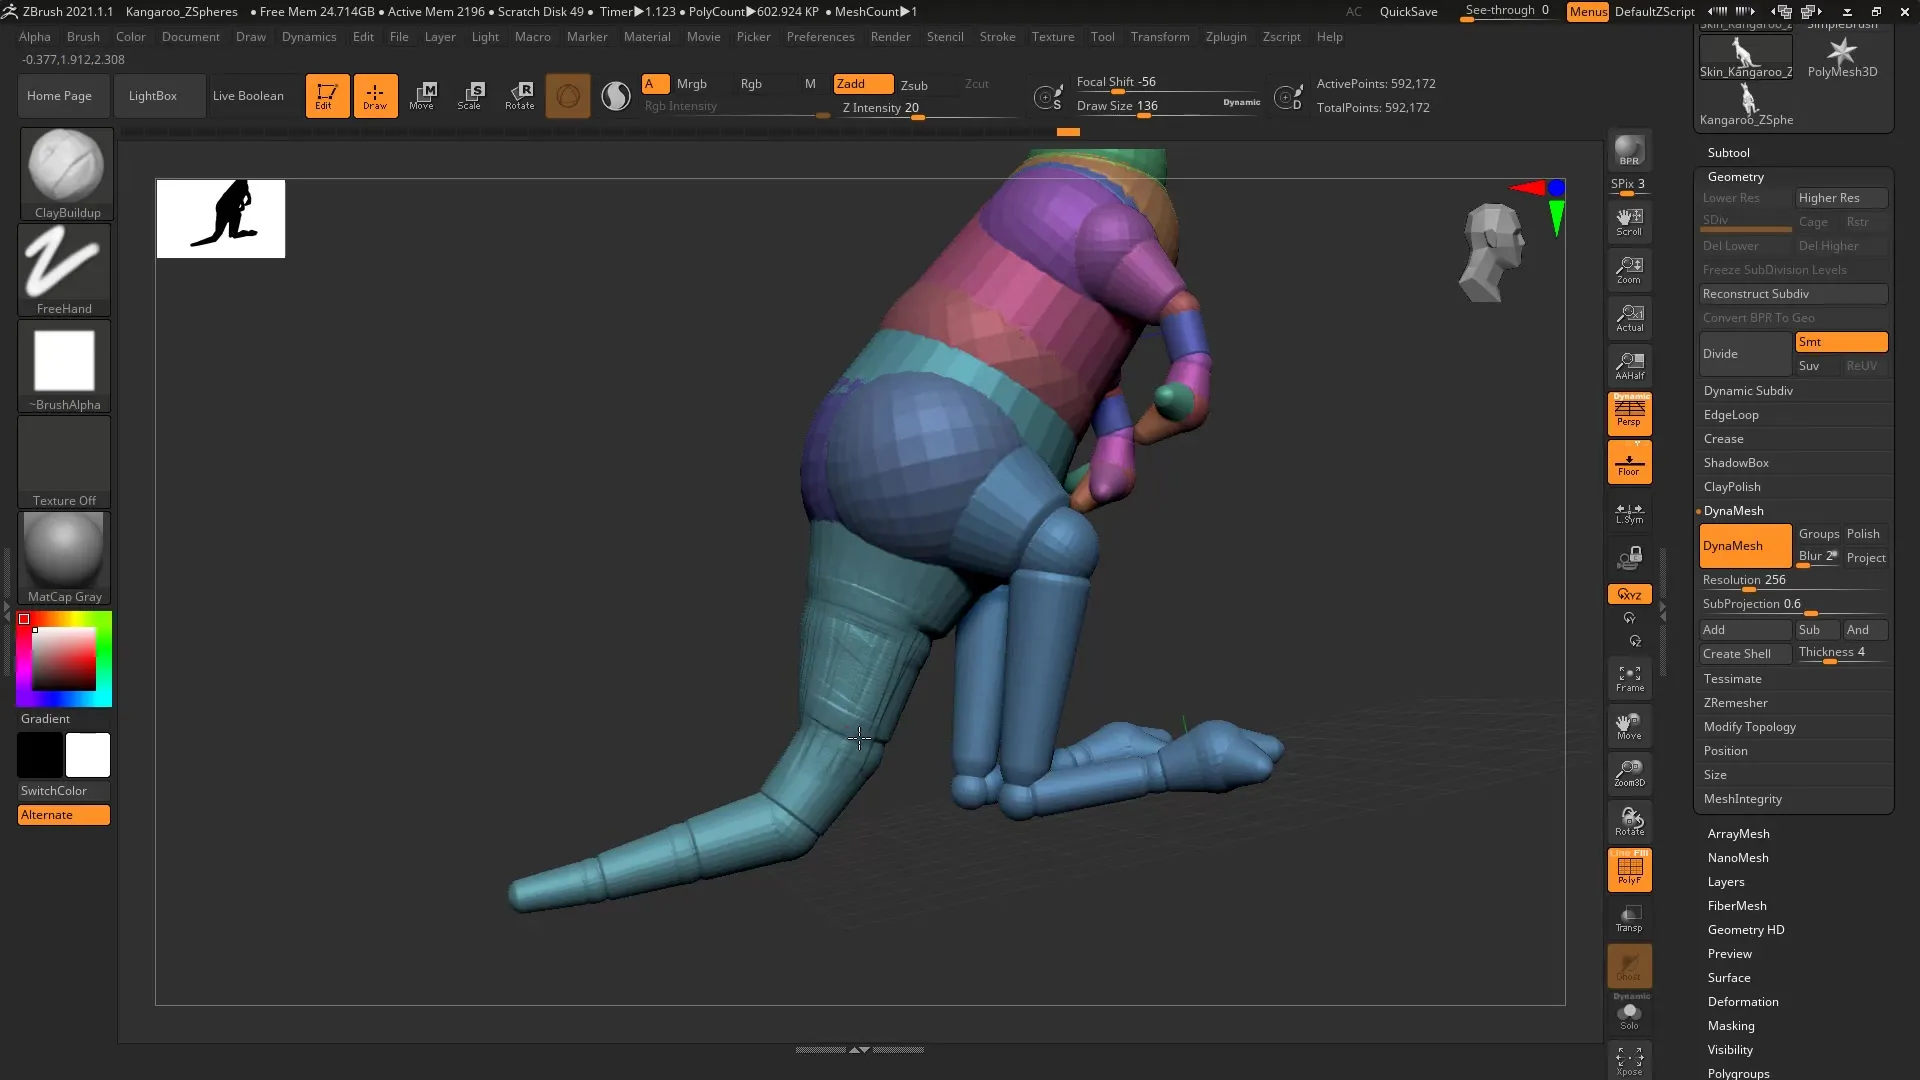Click the Draw Size slider

pos(1168,107)
